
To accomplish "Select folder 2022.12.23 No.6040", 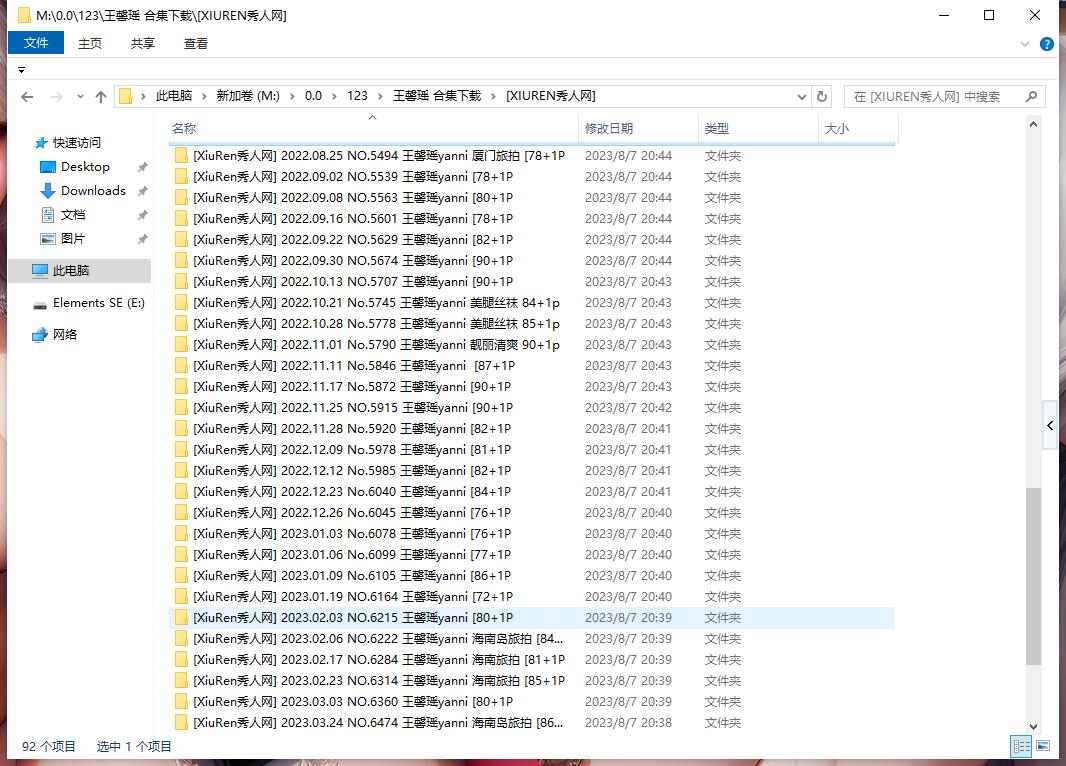I will coord(532,491).
